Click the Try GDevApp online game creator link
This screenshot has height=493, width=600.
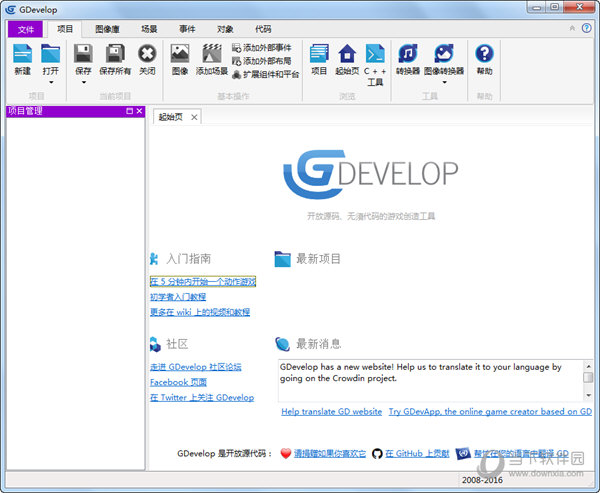click(x=490, y=412)
